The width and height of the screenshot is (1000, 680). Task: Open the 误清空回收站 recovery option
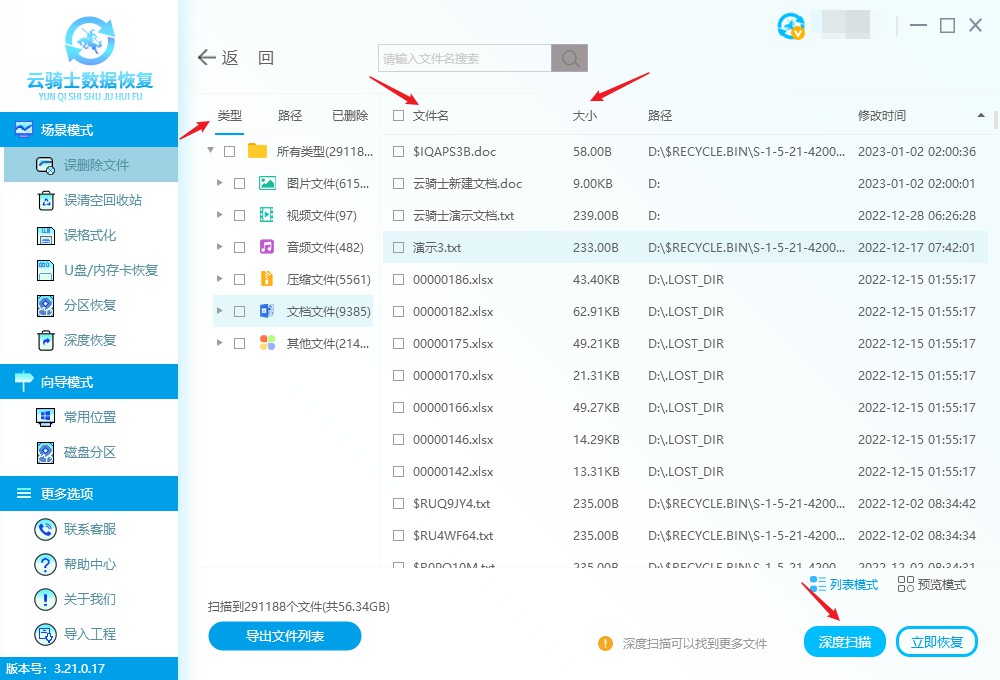[x=42, y=201]
